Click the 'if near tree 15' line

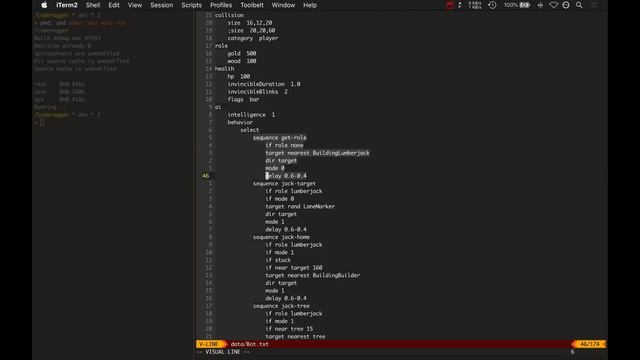(x=289, y=329)
